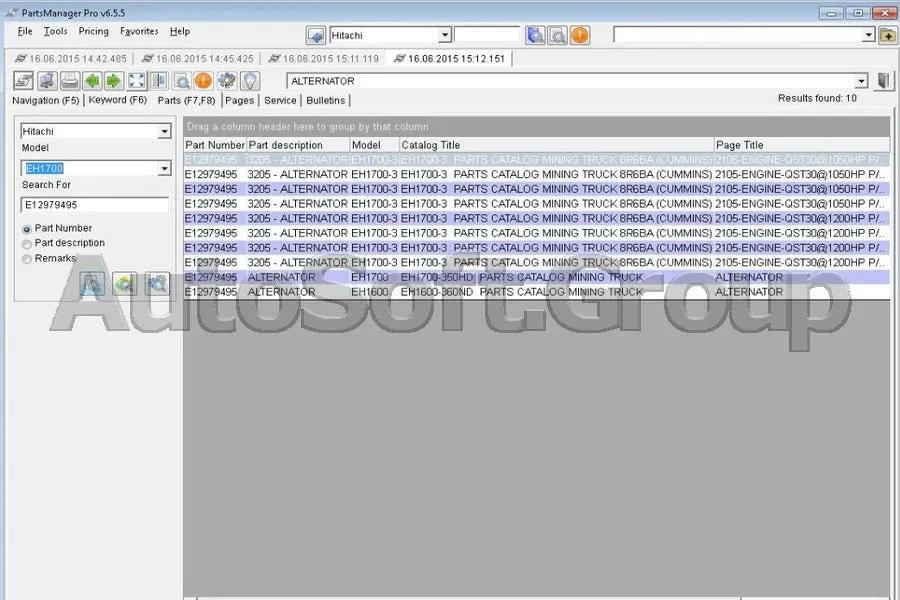Screen dimensions: 900x600
Task: Go forward with green right arrow
Action: (x=114, y=81)
